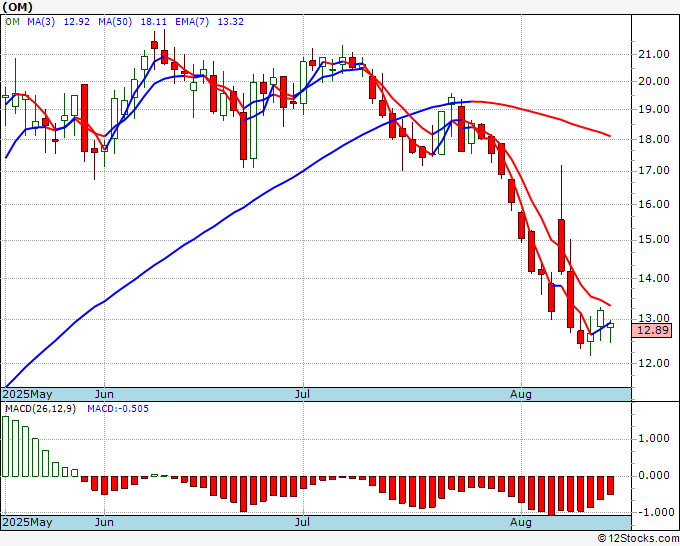The height and width of the screenshot is (546, 680).
Task: Select the MA(3) legend label
Action: tap(41, 22)
